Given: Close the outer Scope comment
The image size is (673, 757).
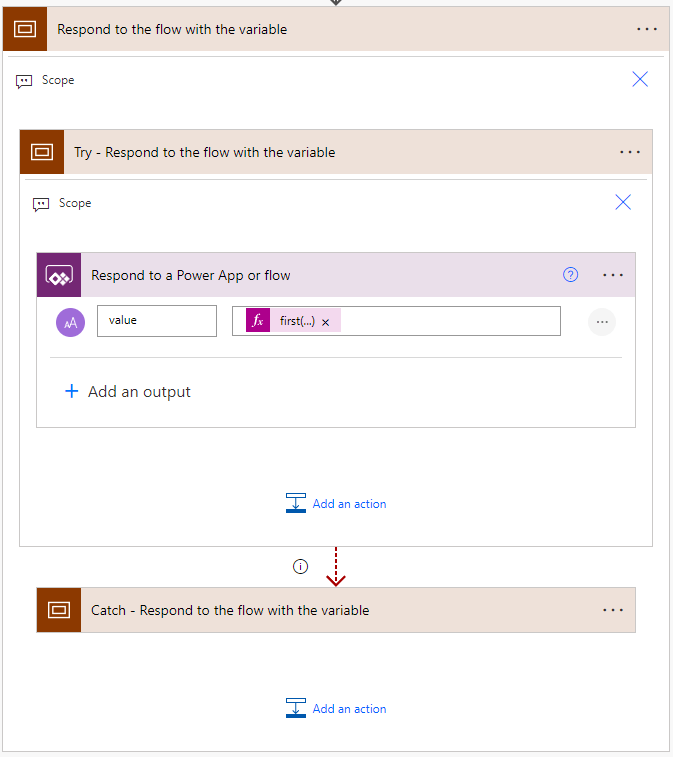Looking at the screenshot, I should pos(640,80).
